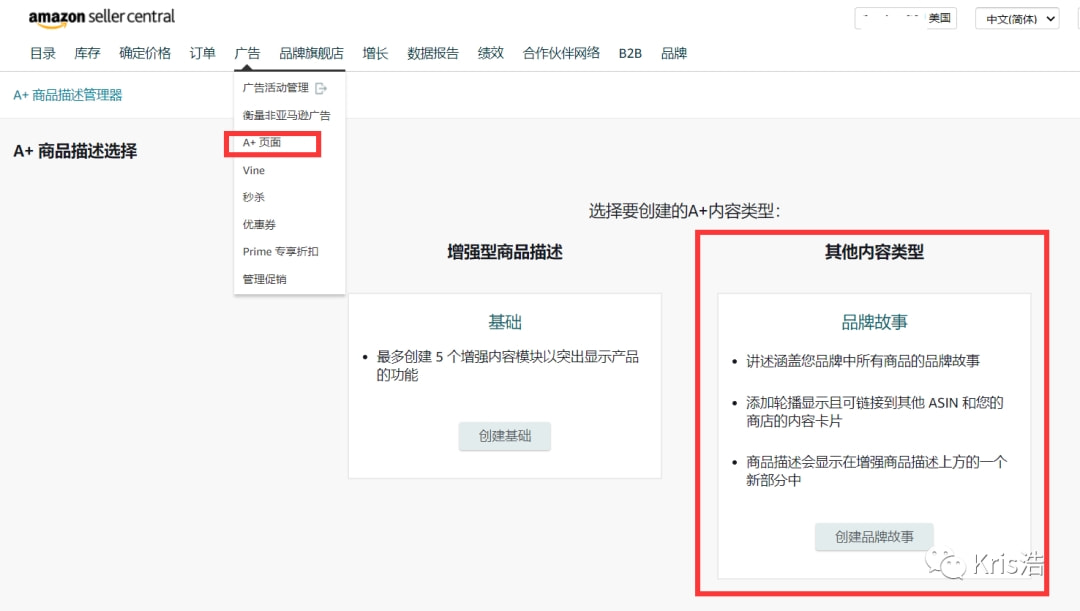Open the 库存 menu
Screen dimensions: 1080x611
(87, 53)
